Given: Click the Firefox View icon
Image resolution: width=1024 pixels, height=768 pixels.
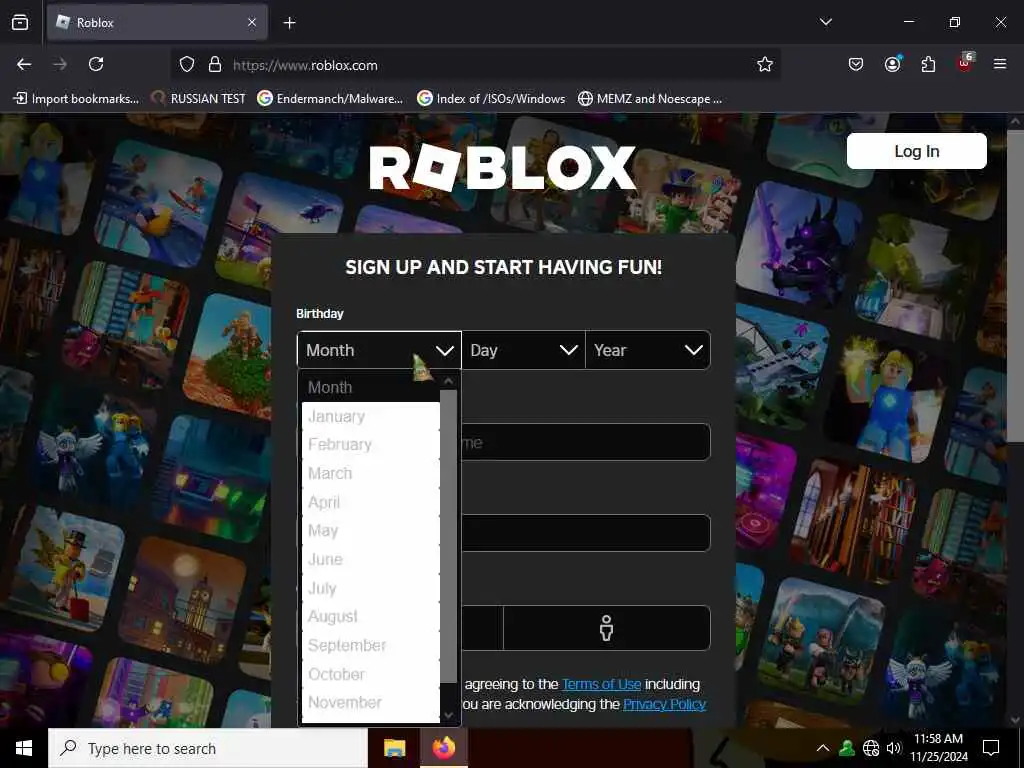Looking at the screenshot, I should tap(20, 23).
